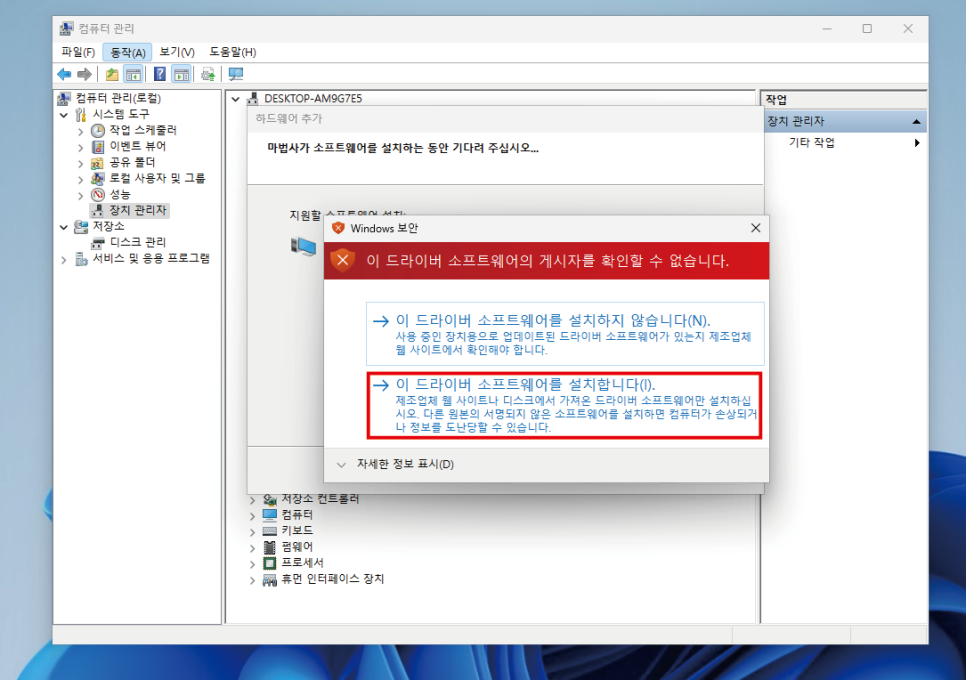This screenshot has height=680, width=966.
Task: Expand the 작업 스케줄러 node
Action: point(81,131)
